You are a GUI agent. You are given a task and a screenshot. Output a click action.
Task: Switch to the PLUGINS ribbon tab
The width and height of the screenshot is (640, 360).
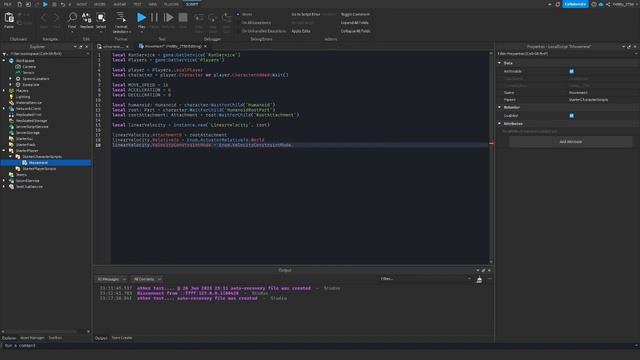point(171,4)
